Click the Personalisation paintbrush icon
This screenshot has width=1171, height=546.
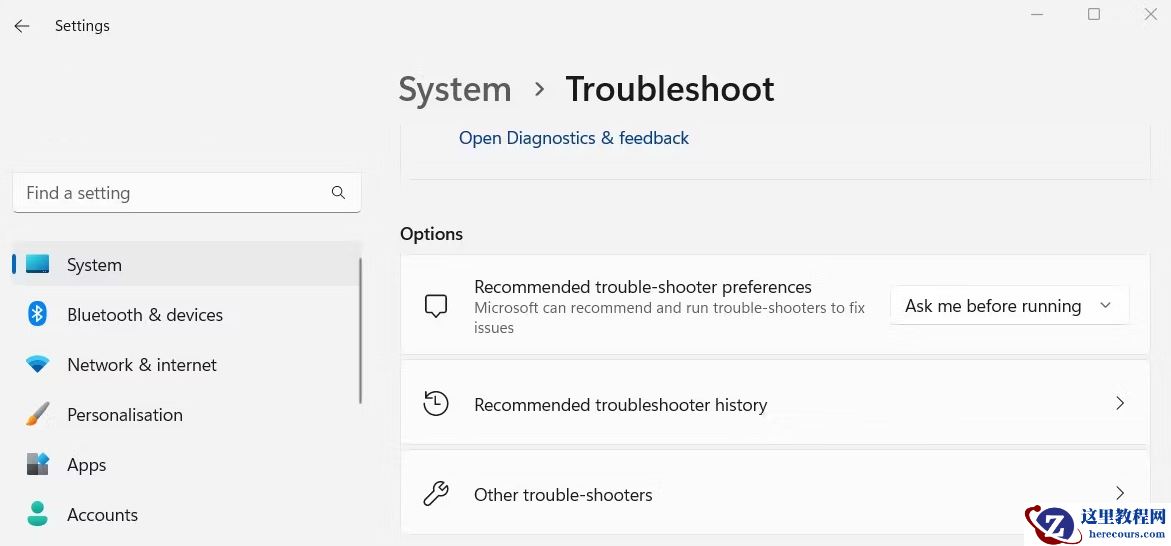coord(38,415)
